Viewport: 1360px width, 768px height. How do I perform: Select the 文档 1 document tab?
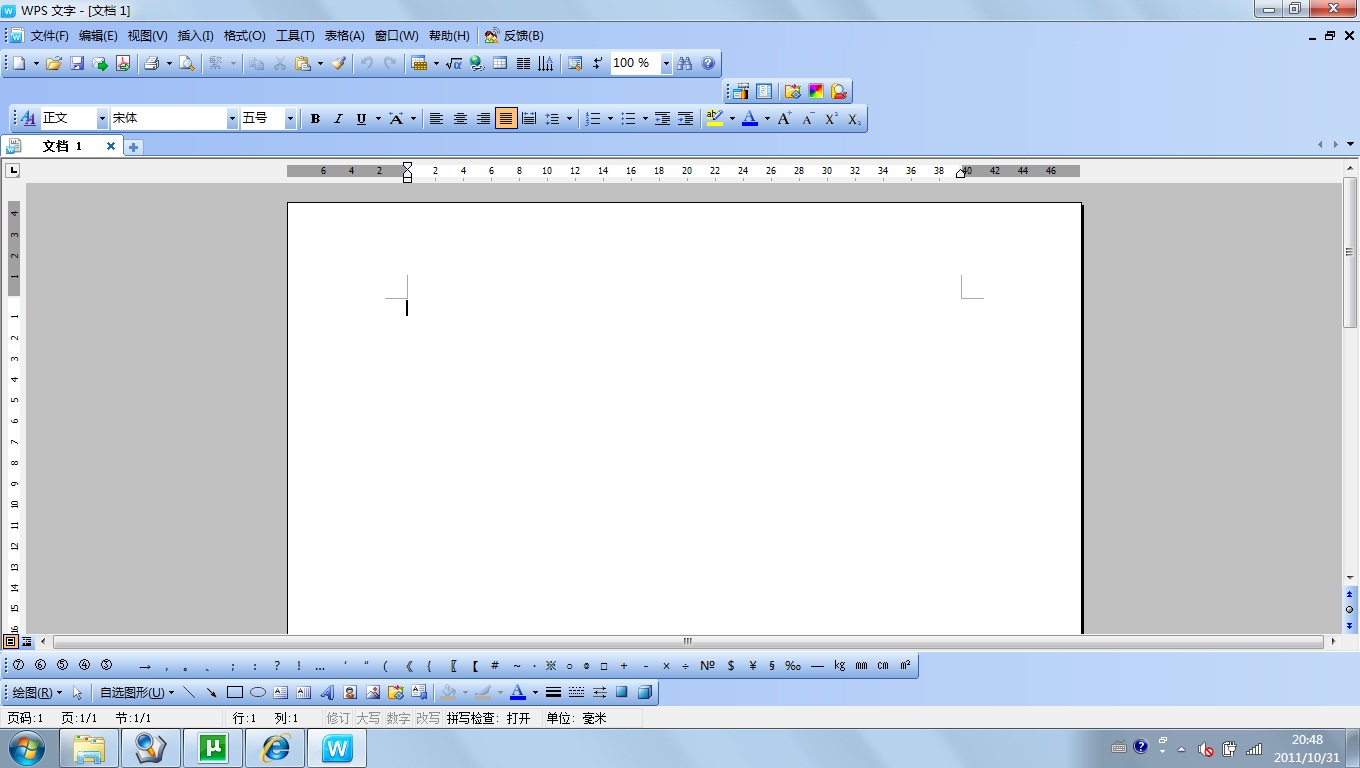point(62,145)
